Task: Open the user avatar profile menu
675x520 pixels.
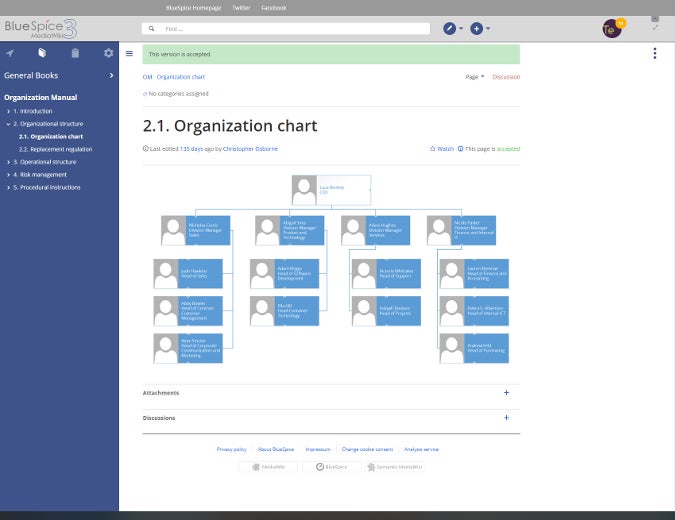Action: [x=612, y=29]
